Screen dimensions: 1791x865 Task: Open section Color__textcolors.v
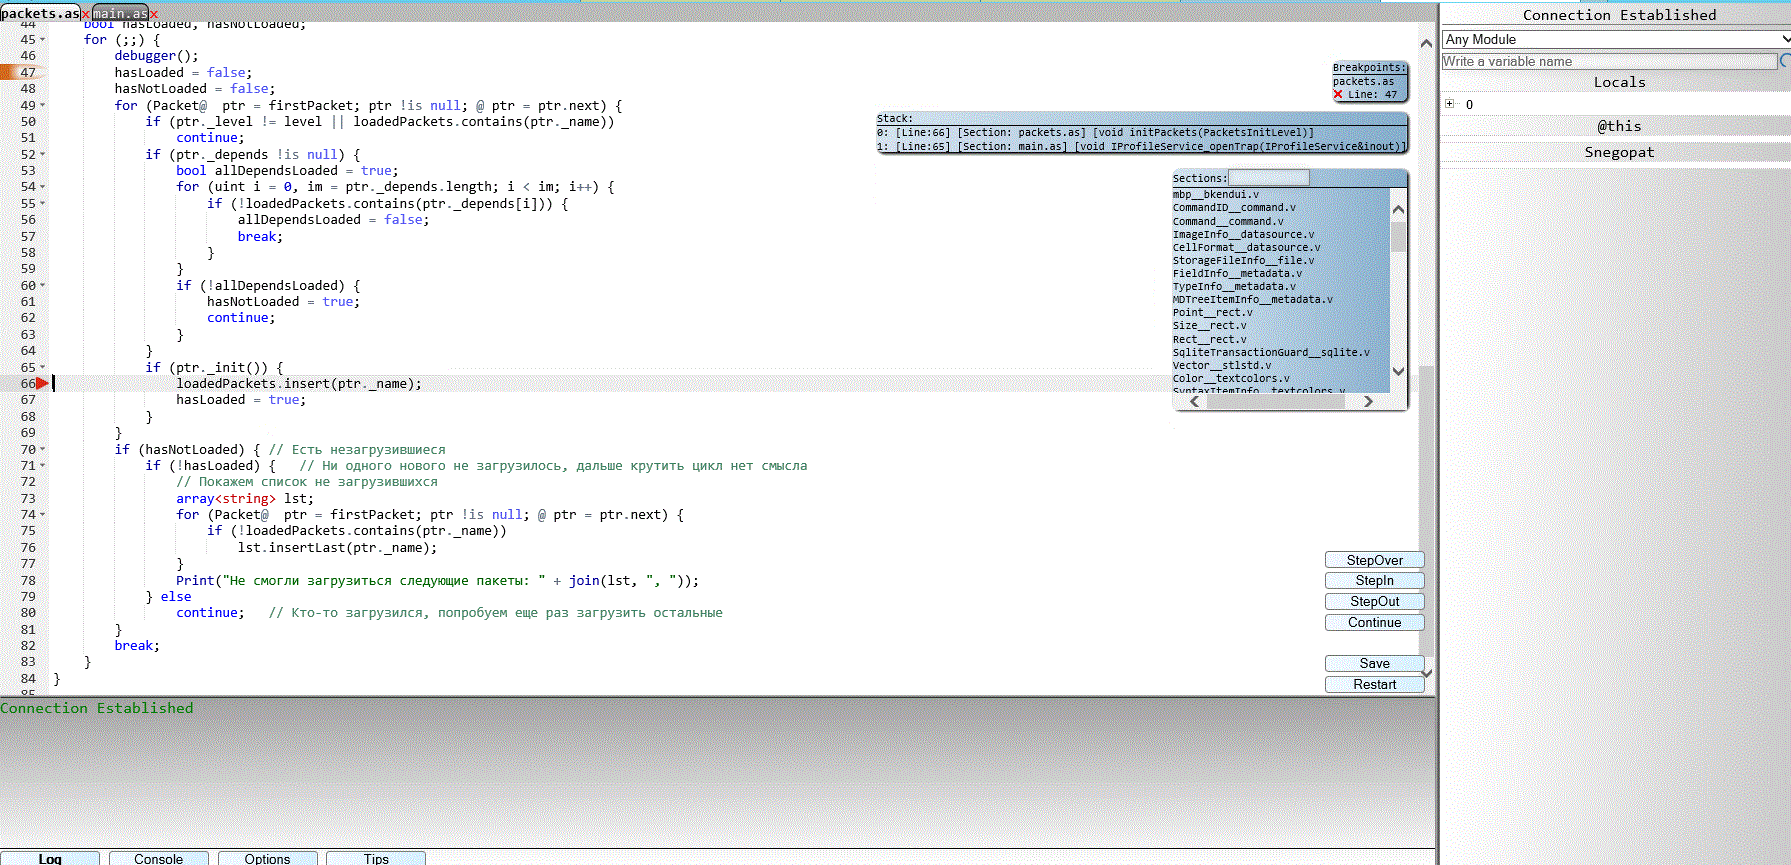click(1231, 378)
